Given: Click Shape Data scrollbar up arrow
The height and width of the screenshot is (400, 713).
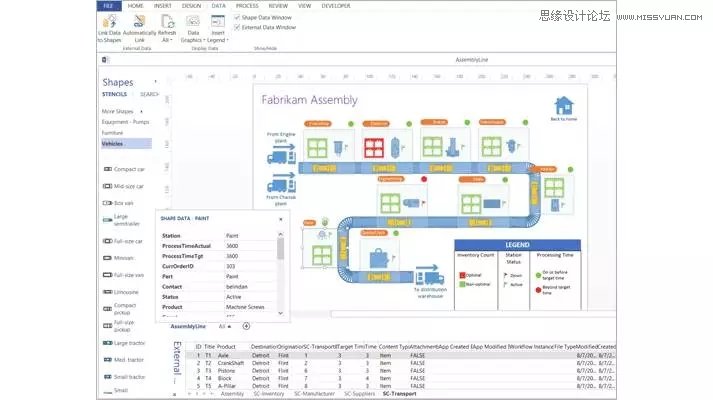Looking at the screenshot, I should 281,235.
